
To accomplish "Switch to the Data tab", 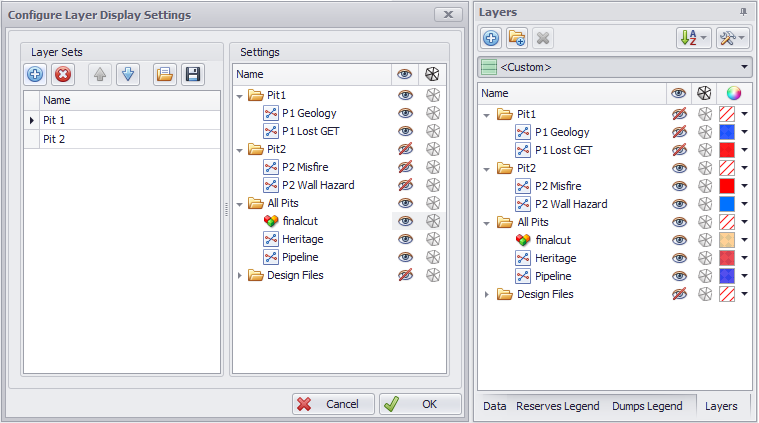I will [x=494, y=406].
